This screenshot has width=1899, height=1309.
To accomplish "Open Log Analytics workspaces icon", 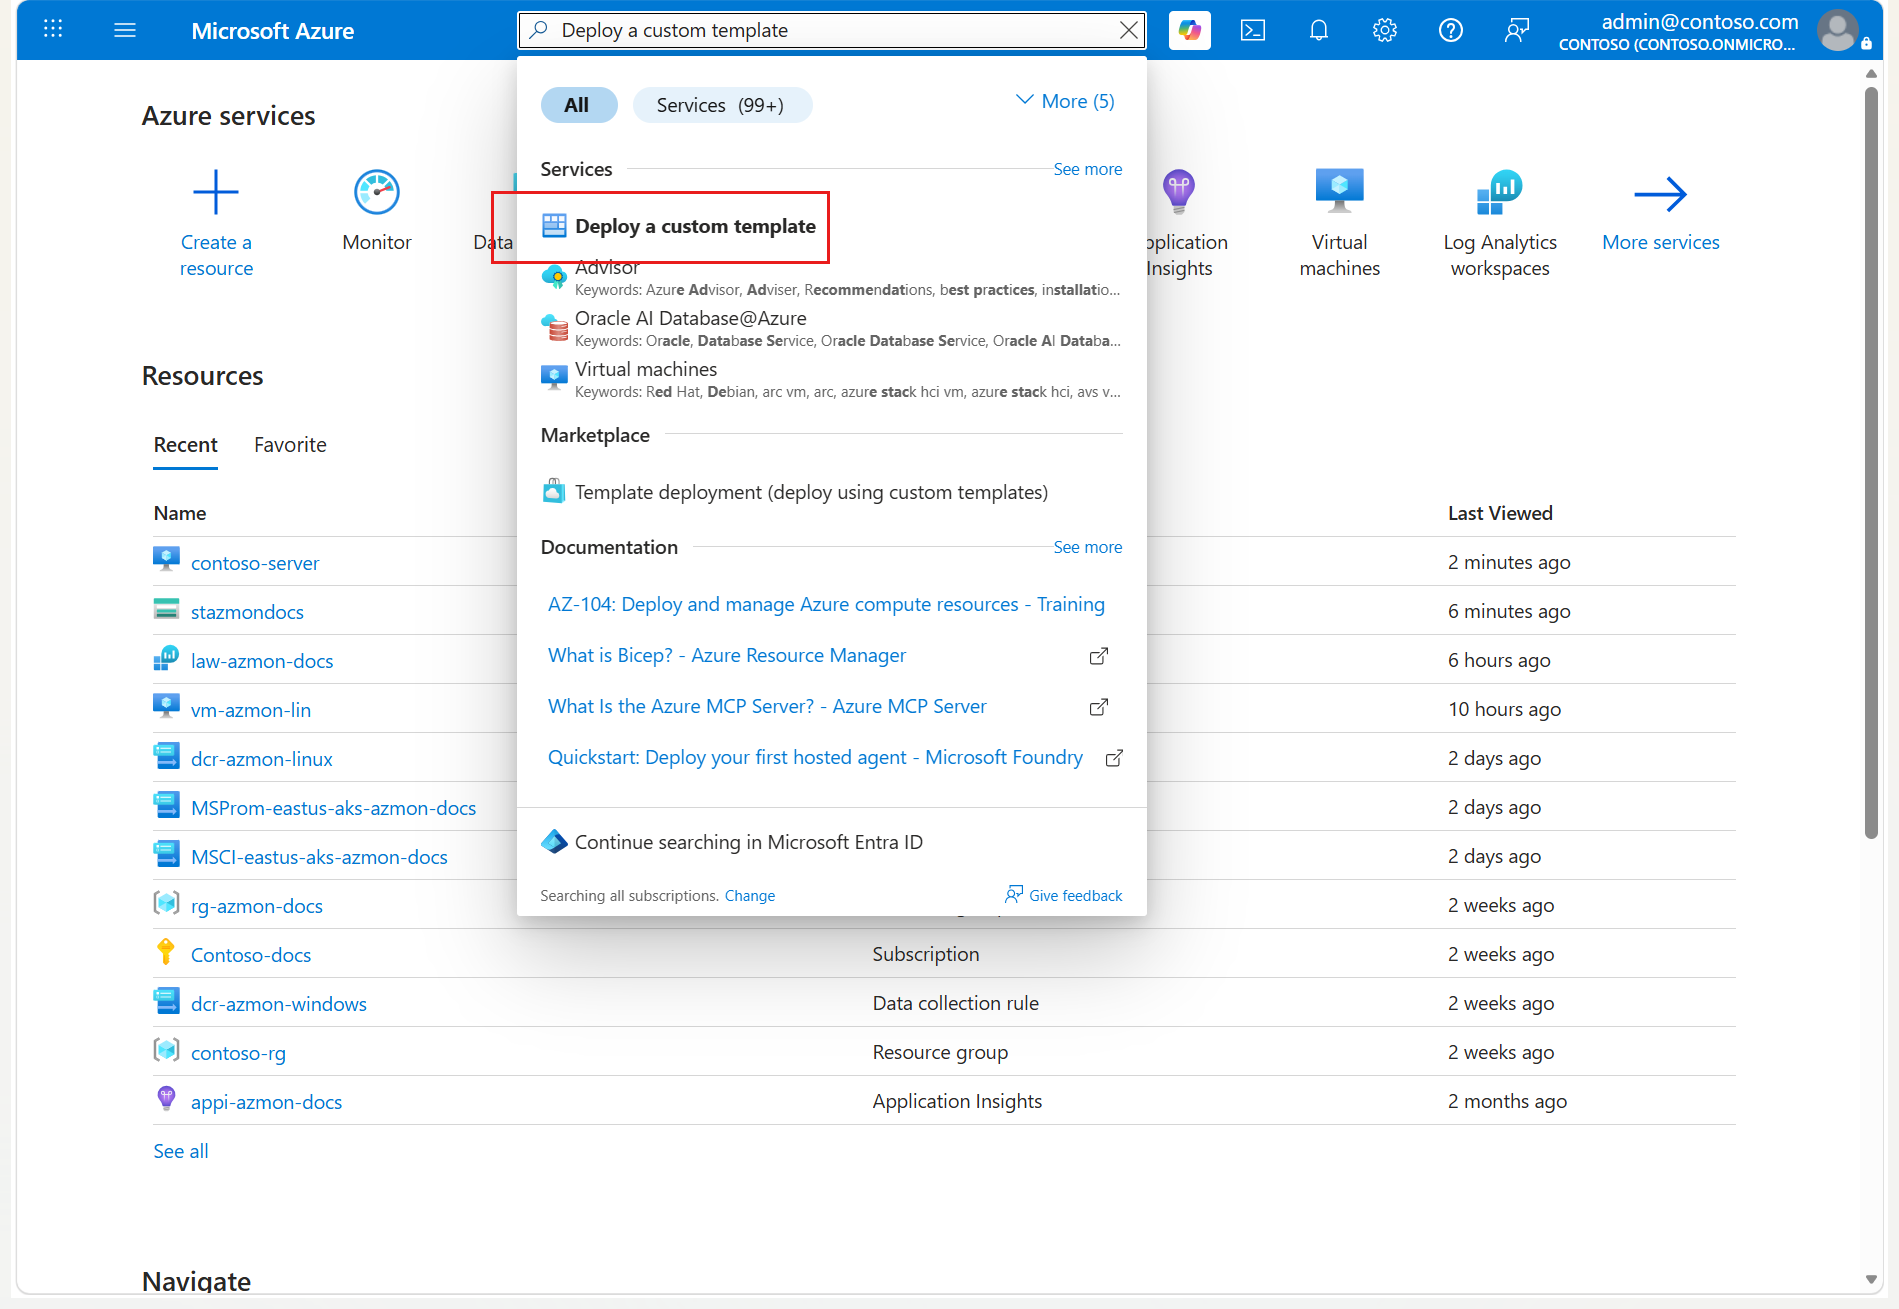I will (1500, 192).
